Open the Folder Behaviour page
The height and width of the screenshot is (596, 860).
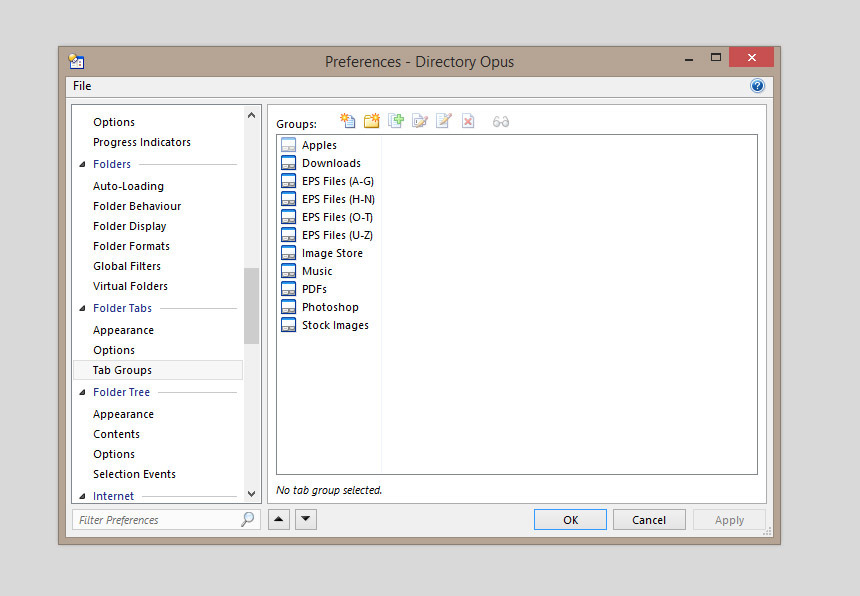(137, 206)
